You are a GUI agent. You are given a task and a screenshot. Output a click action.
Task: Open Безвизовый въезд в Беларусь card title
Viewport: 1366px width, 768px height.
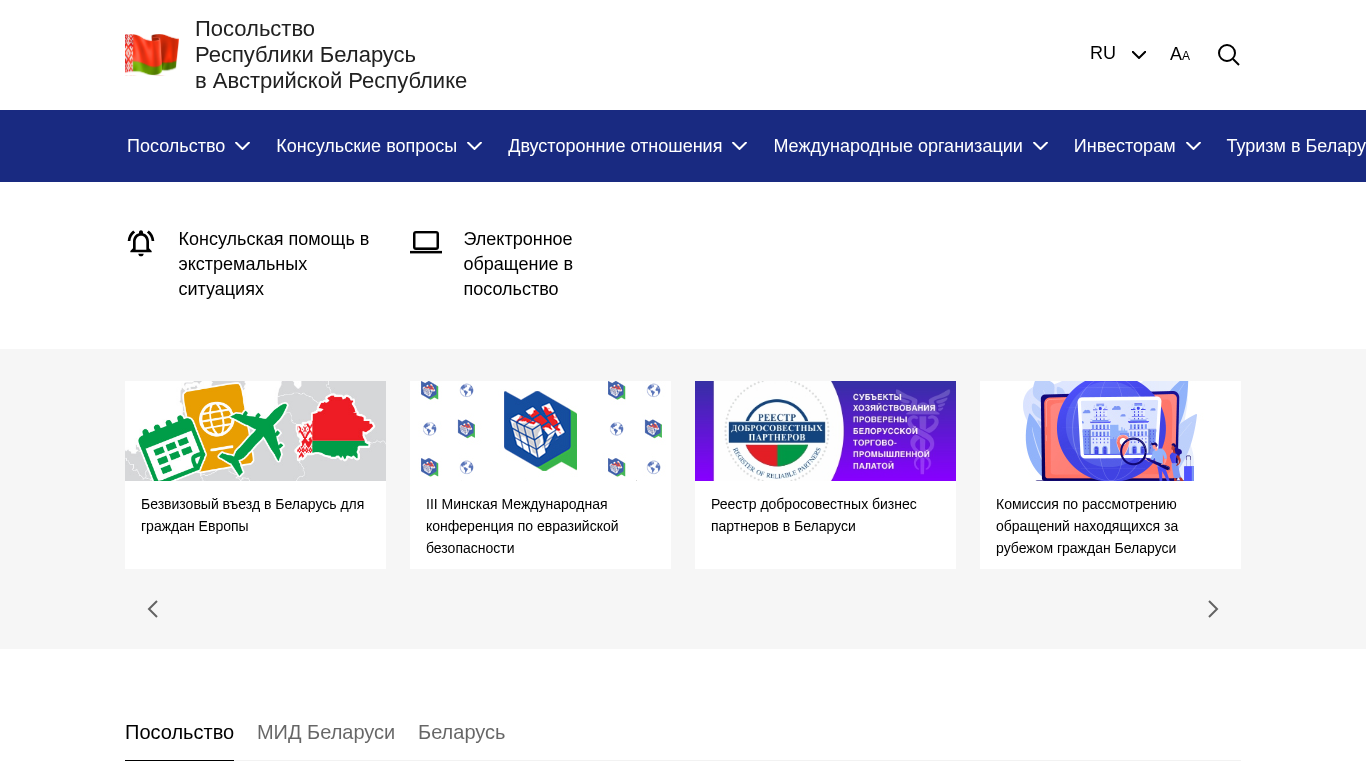(x=253, y=515)
